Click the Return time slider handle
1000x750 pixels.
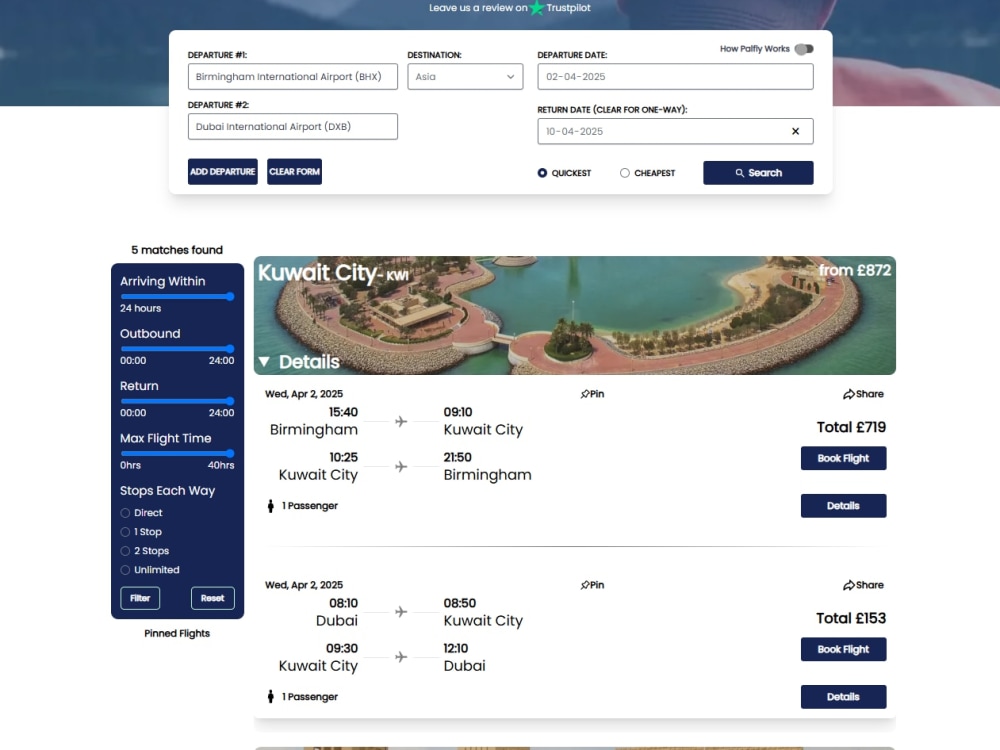point(230,401)
